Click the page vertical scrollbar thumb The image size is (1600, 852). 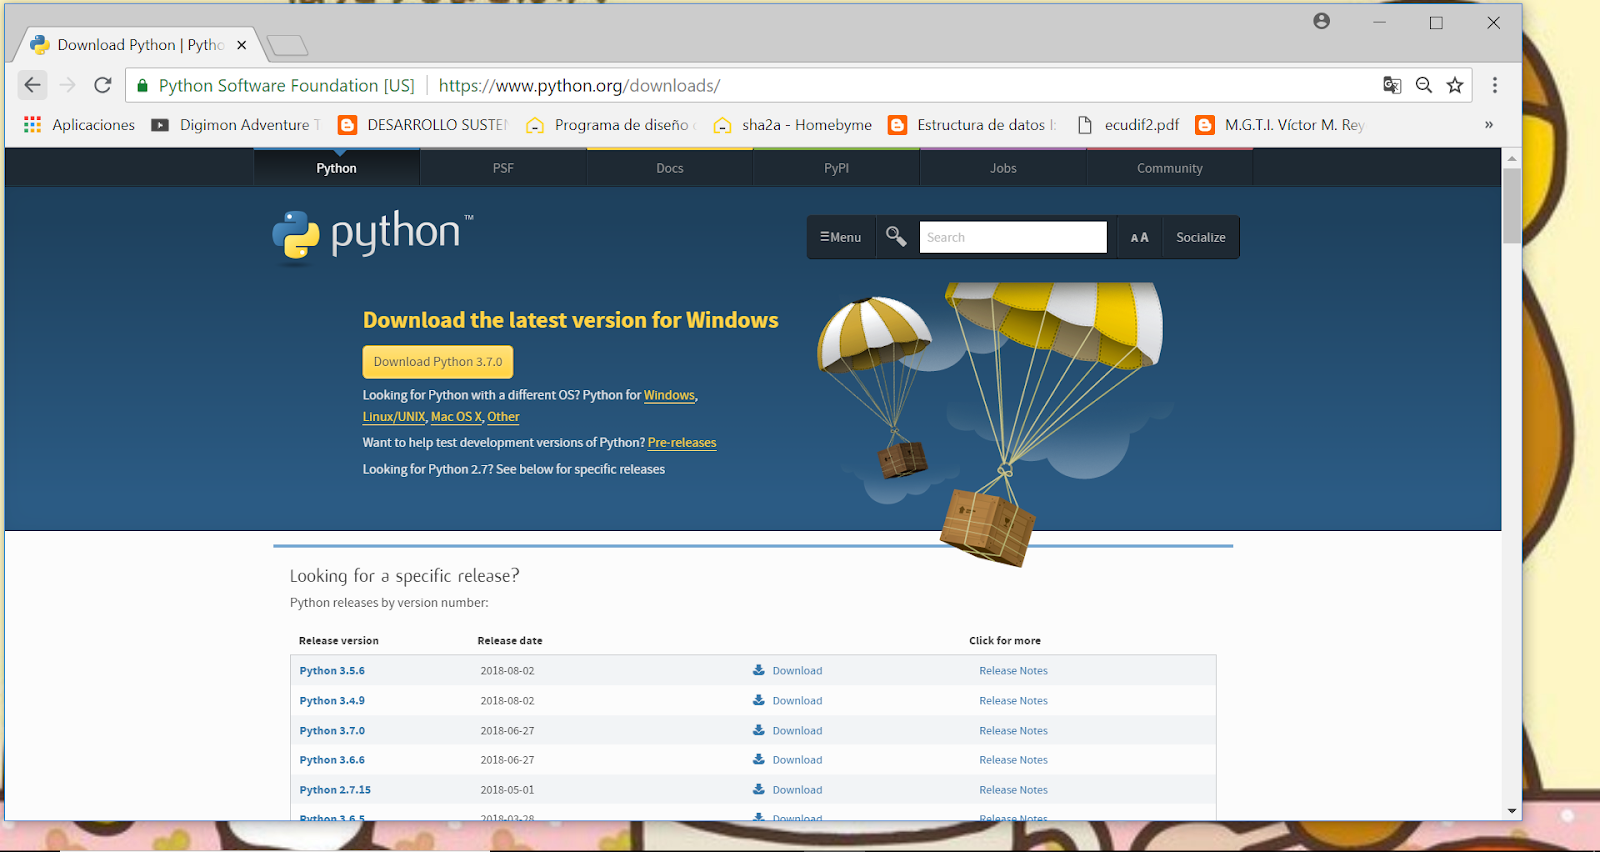(x=1511, y=206)
